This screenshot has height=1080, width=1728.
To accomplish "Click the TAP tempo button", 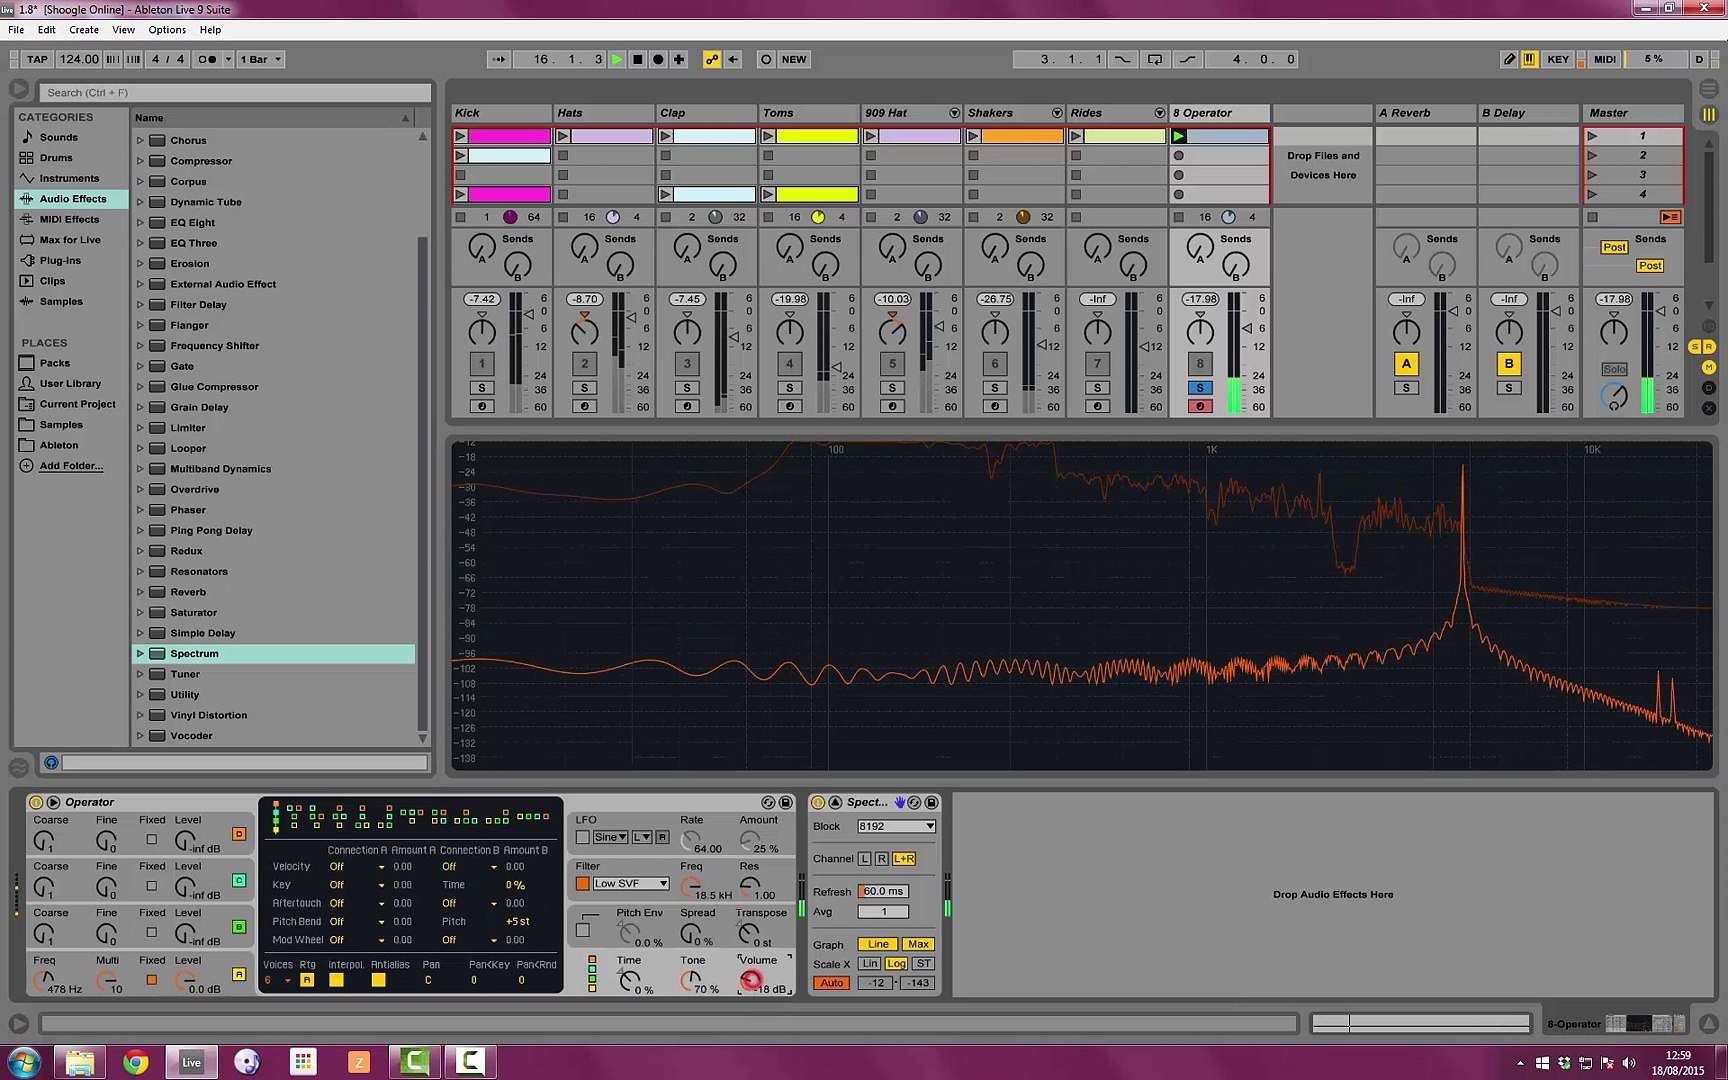I will 37,59.
